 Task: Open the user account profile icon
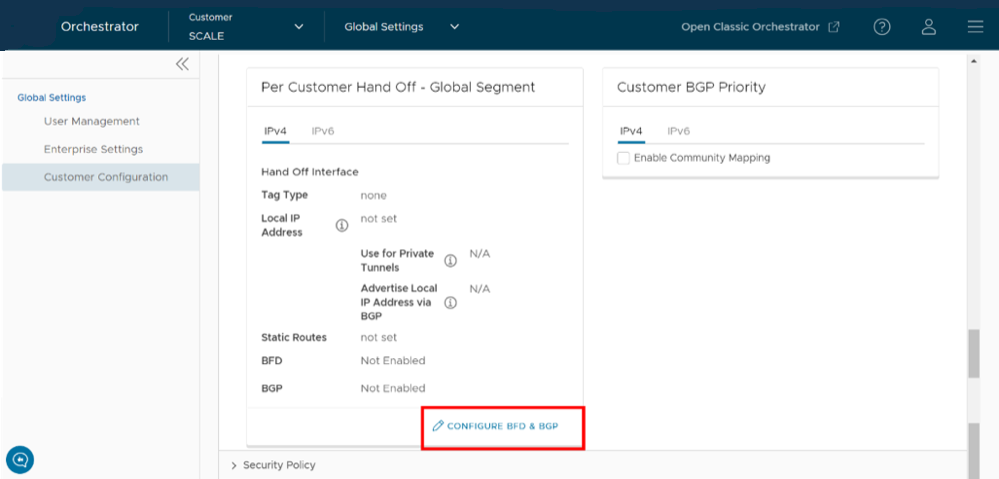(928, 27)
